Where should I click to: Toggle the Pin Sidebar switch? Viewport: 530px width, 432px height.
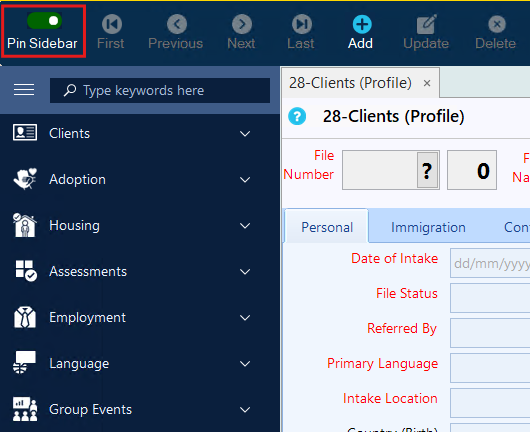pyautogui.click(x=44, y=21)
